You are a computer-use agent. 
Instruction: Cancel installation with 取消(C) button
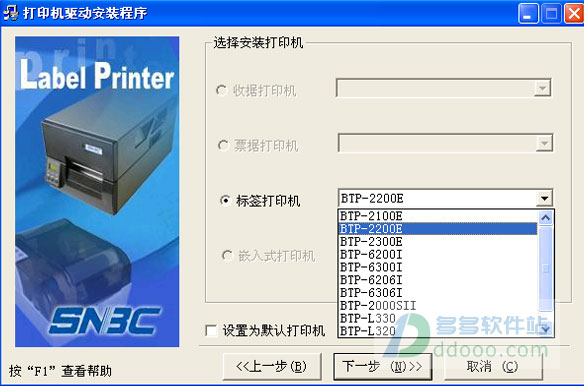pos(493,367)
